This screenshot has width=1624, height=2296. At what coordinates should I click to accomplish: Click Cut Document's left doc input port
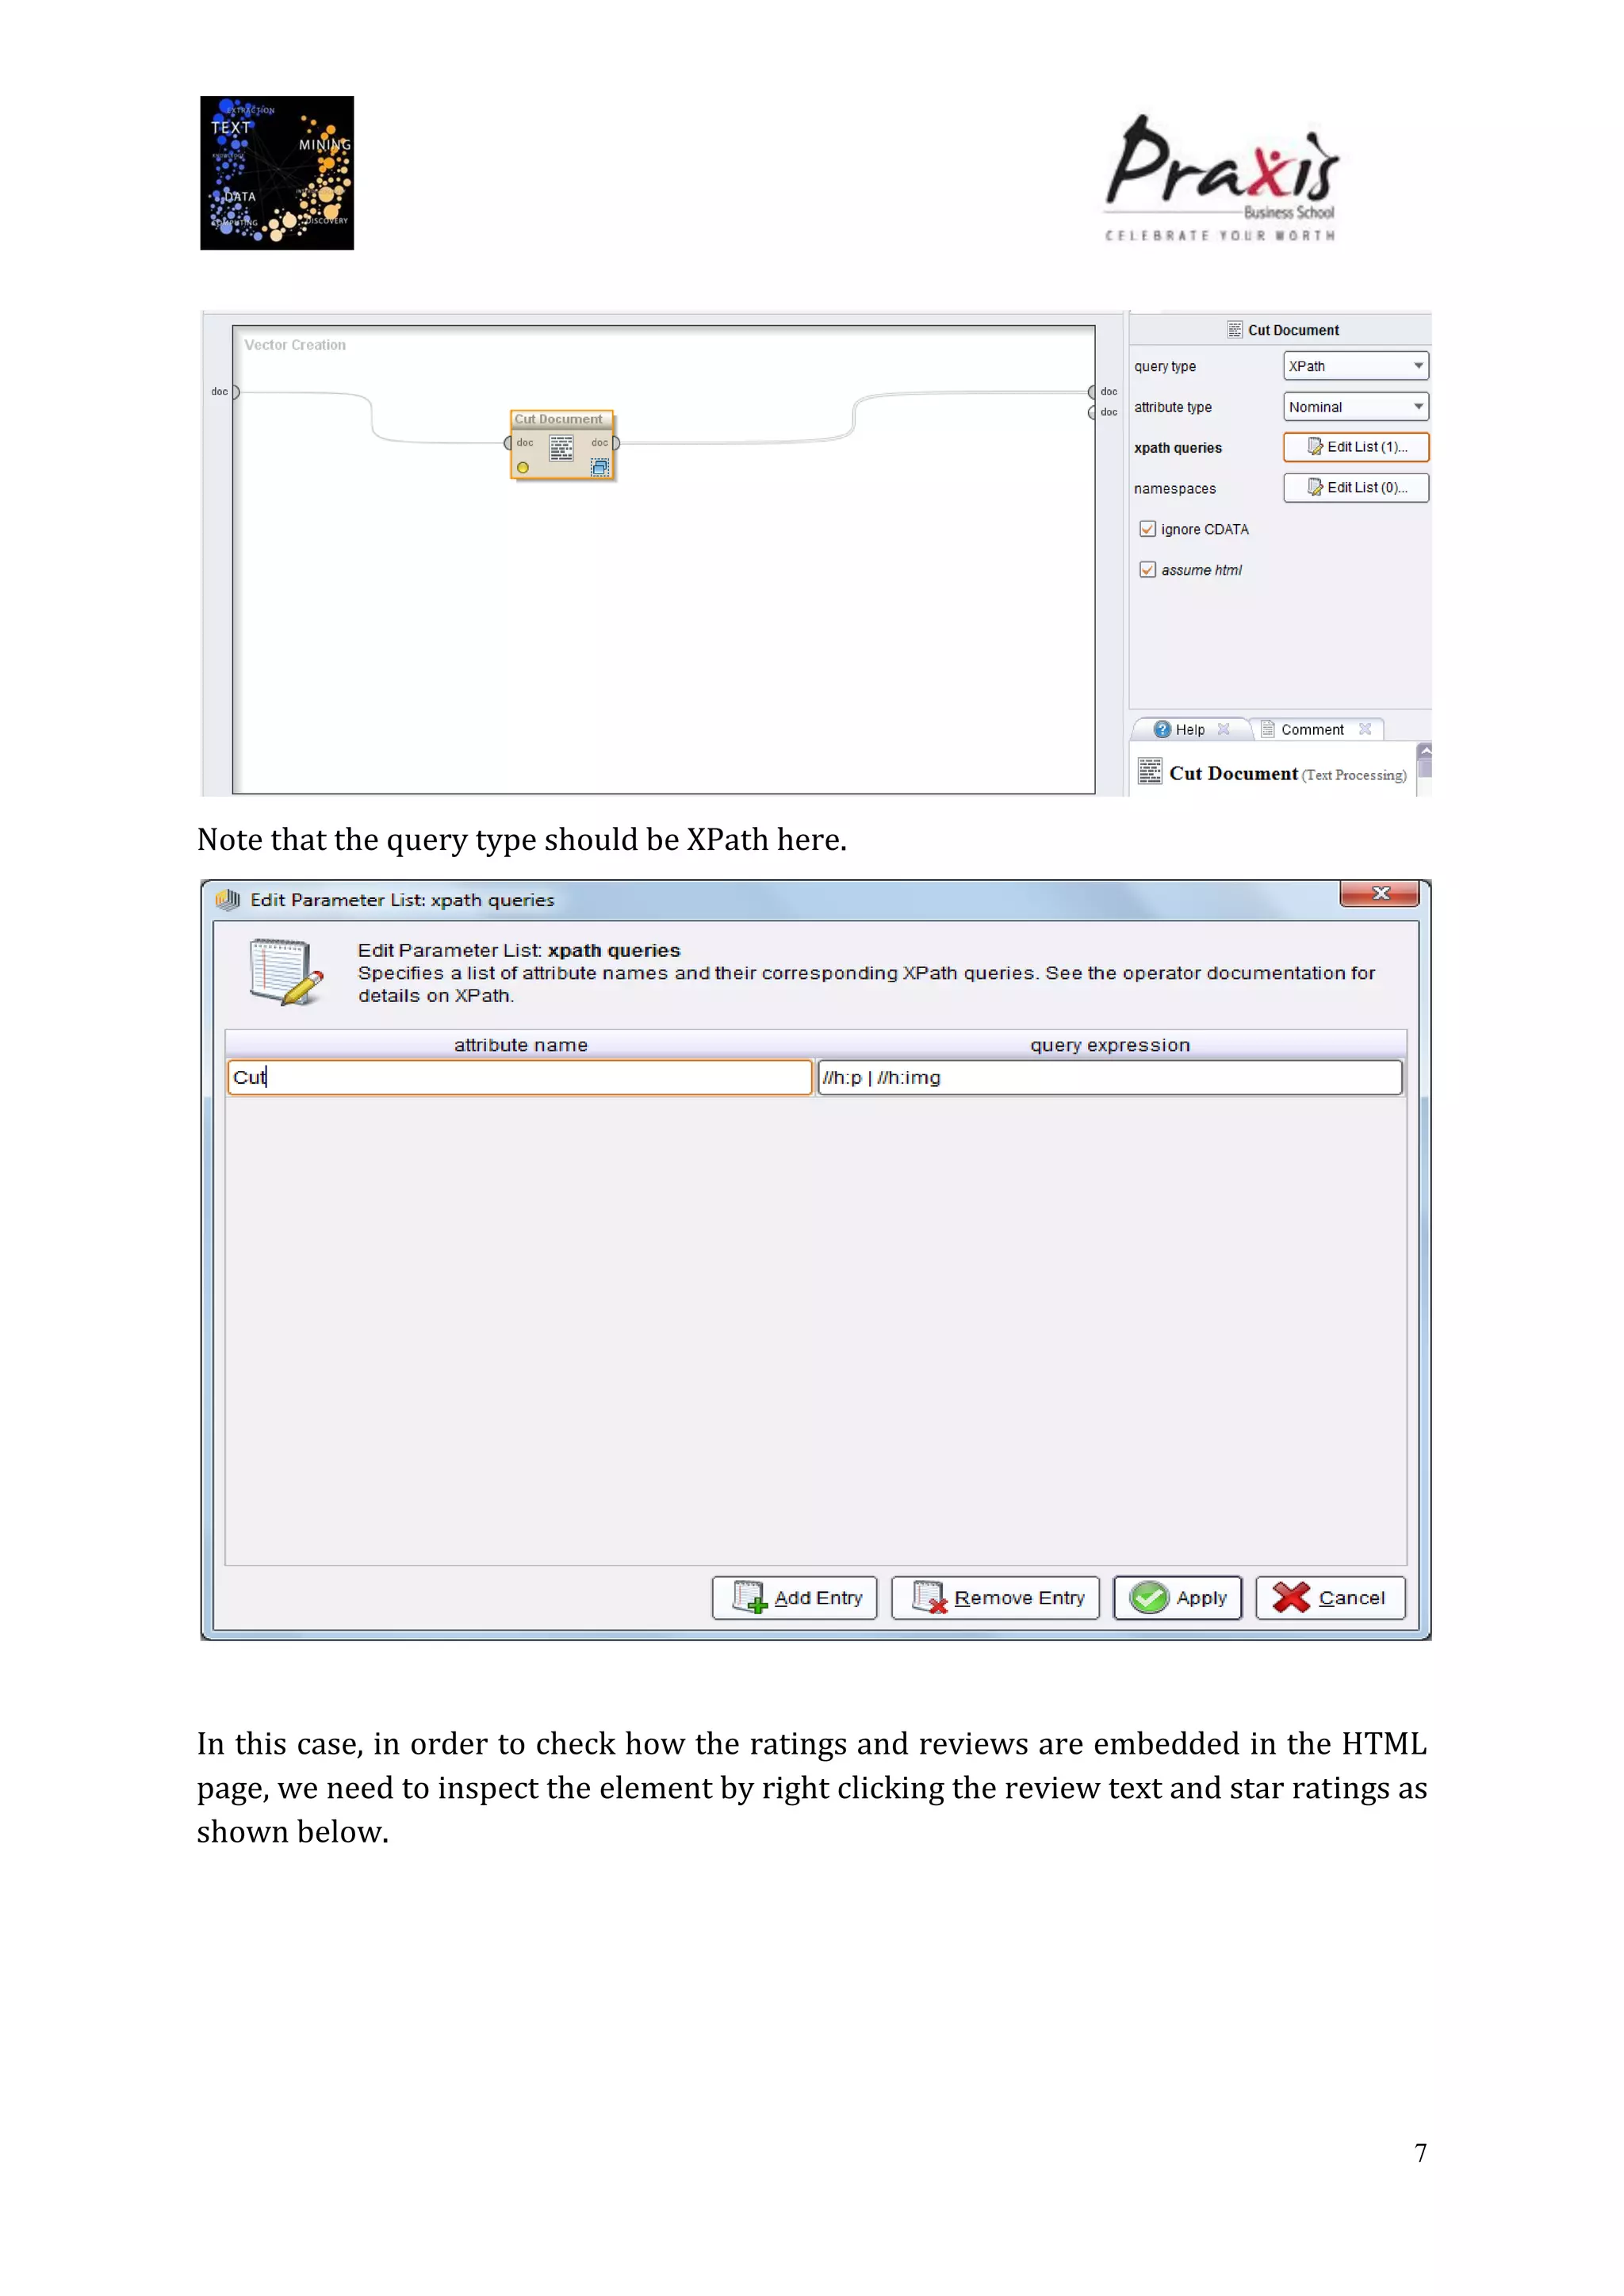[x=508, y=443]
